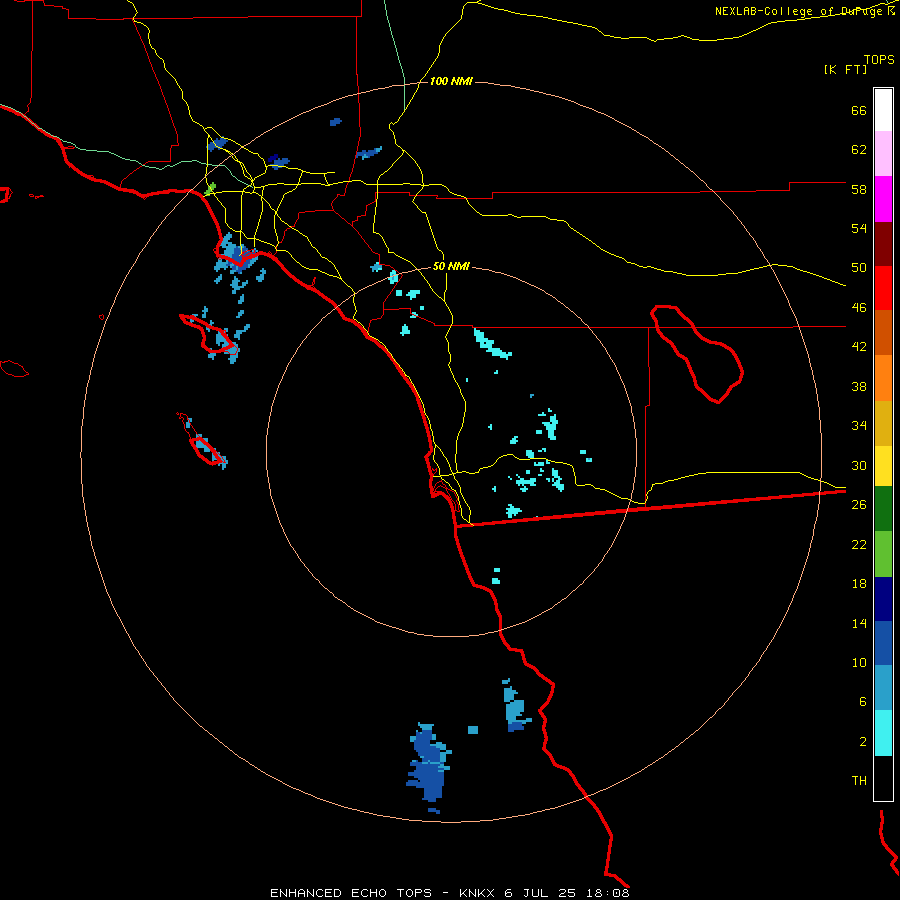Click the 'TOPS' legend heading

[x=879, y=59]
